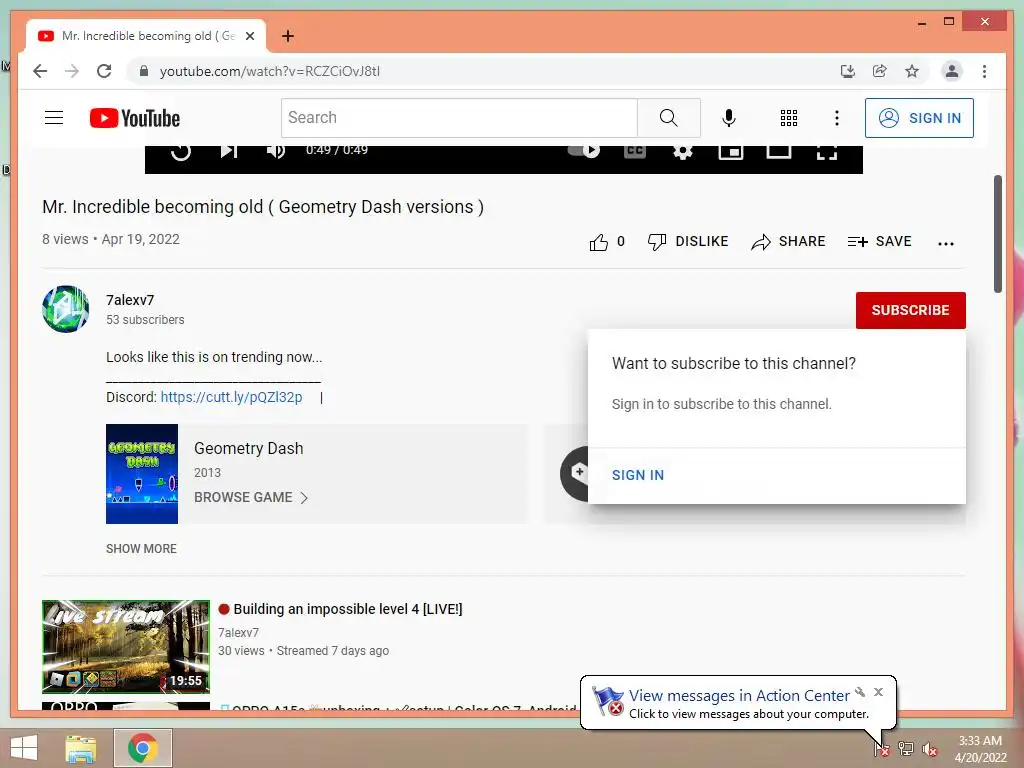This screenshot has height=768, width=1024.
Task: Click the Chrome address bar URL
Action: tap(270, 71)
